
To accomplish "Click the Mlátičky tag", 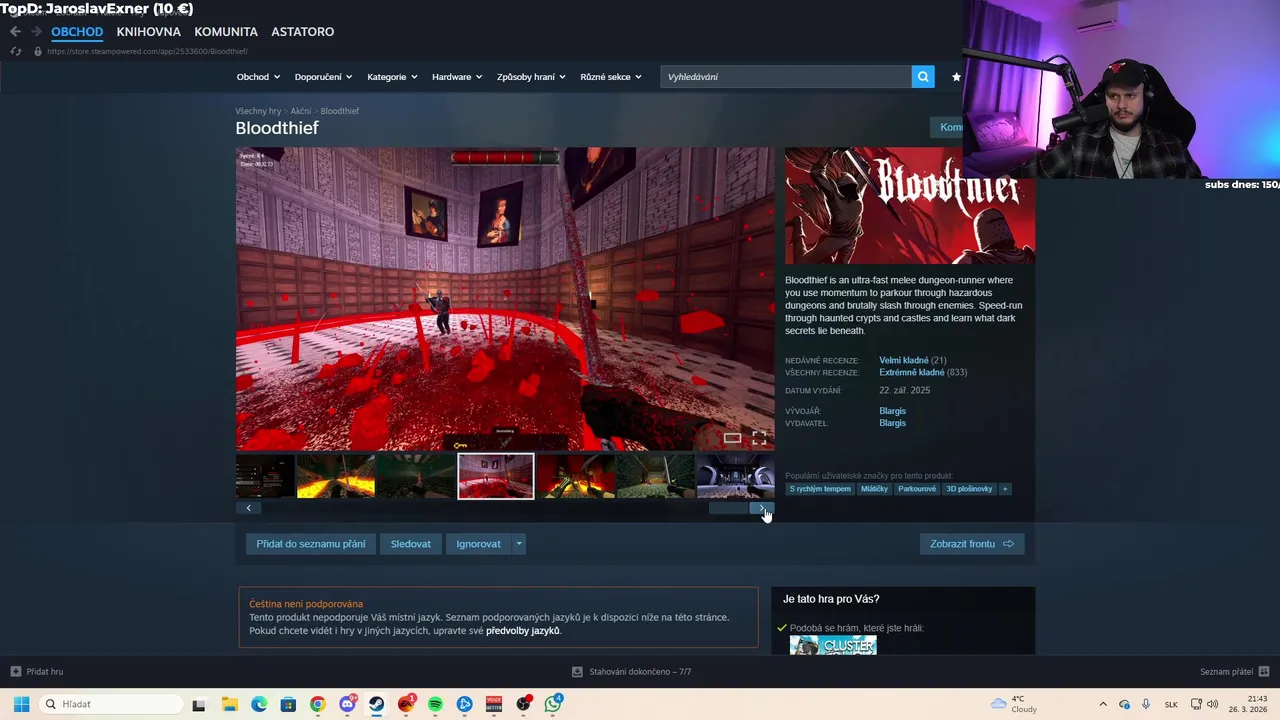I will pyautogui.click(x=874, y=489).
